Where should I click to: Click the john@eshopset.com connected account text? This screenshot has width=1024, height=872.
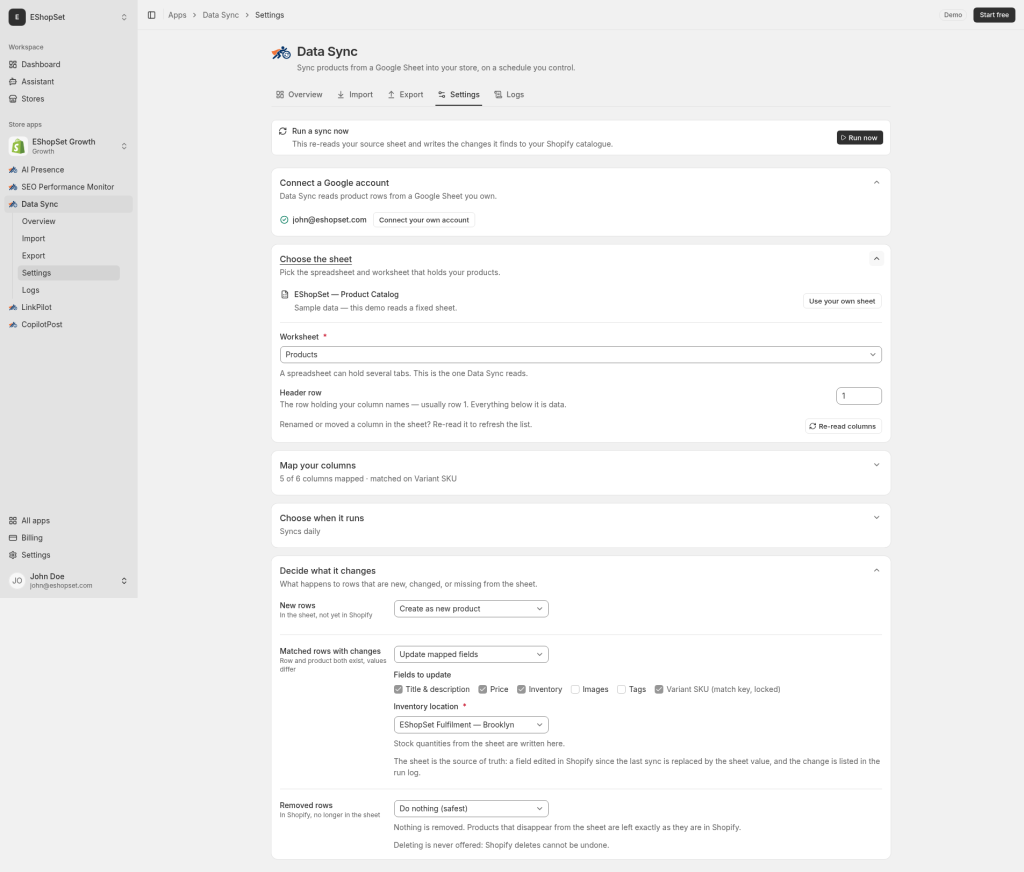click(x=329, y=220)
